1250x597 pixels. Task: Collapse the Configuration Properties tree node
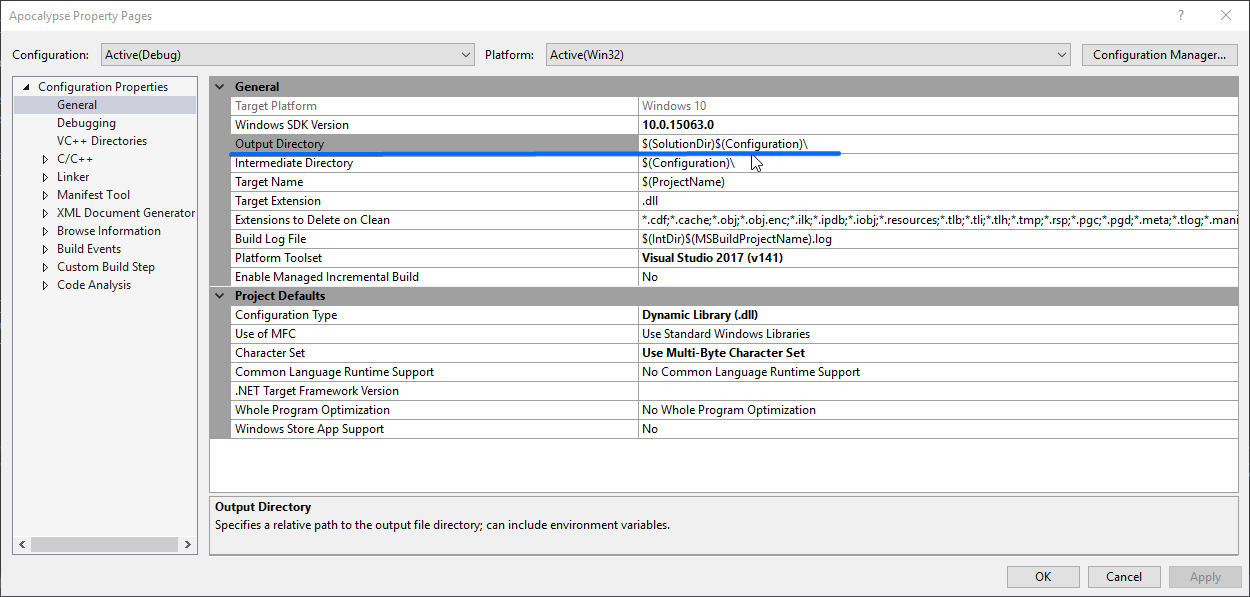27,87
